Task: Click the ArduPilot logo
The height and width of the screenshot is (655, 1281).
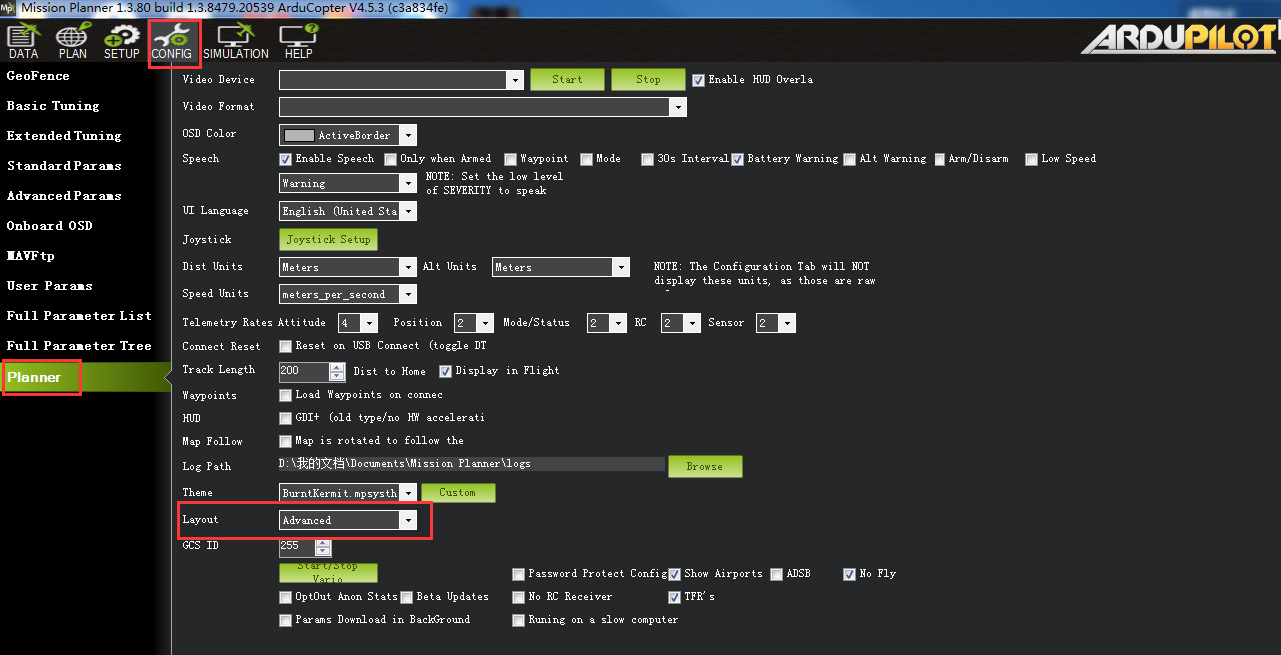Action: tap(1178, 38)
